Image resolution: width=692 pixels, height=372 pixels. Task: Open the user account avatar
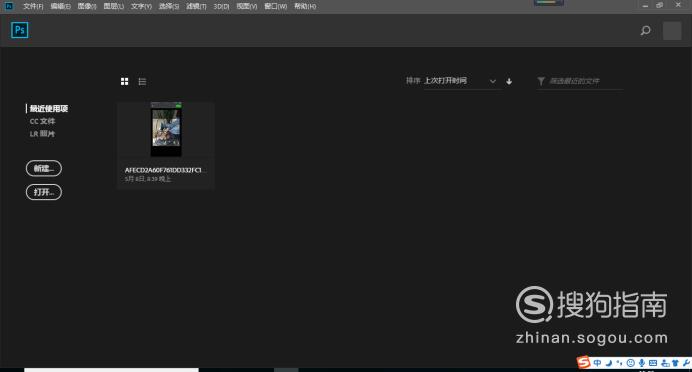click(672, 31)
